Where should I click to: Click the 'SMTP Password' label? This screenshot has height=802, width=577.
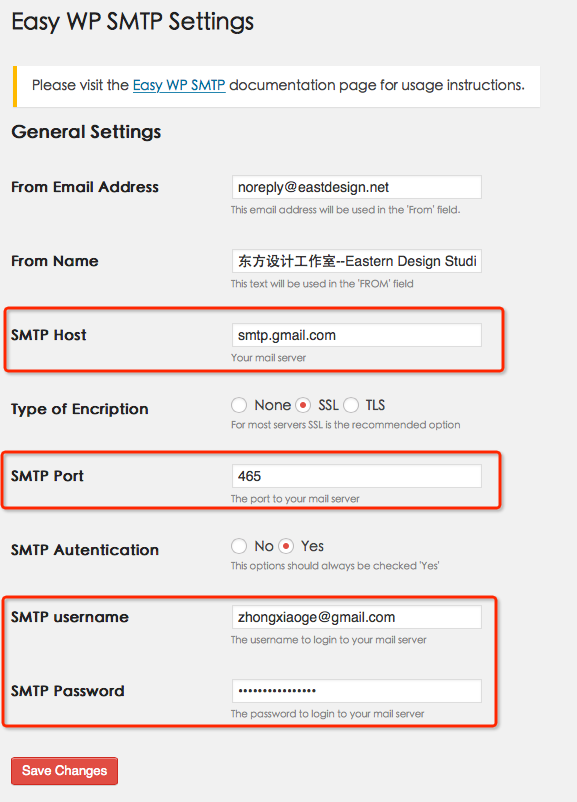click(x=68, y=691)
